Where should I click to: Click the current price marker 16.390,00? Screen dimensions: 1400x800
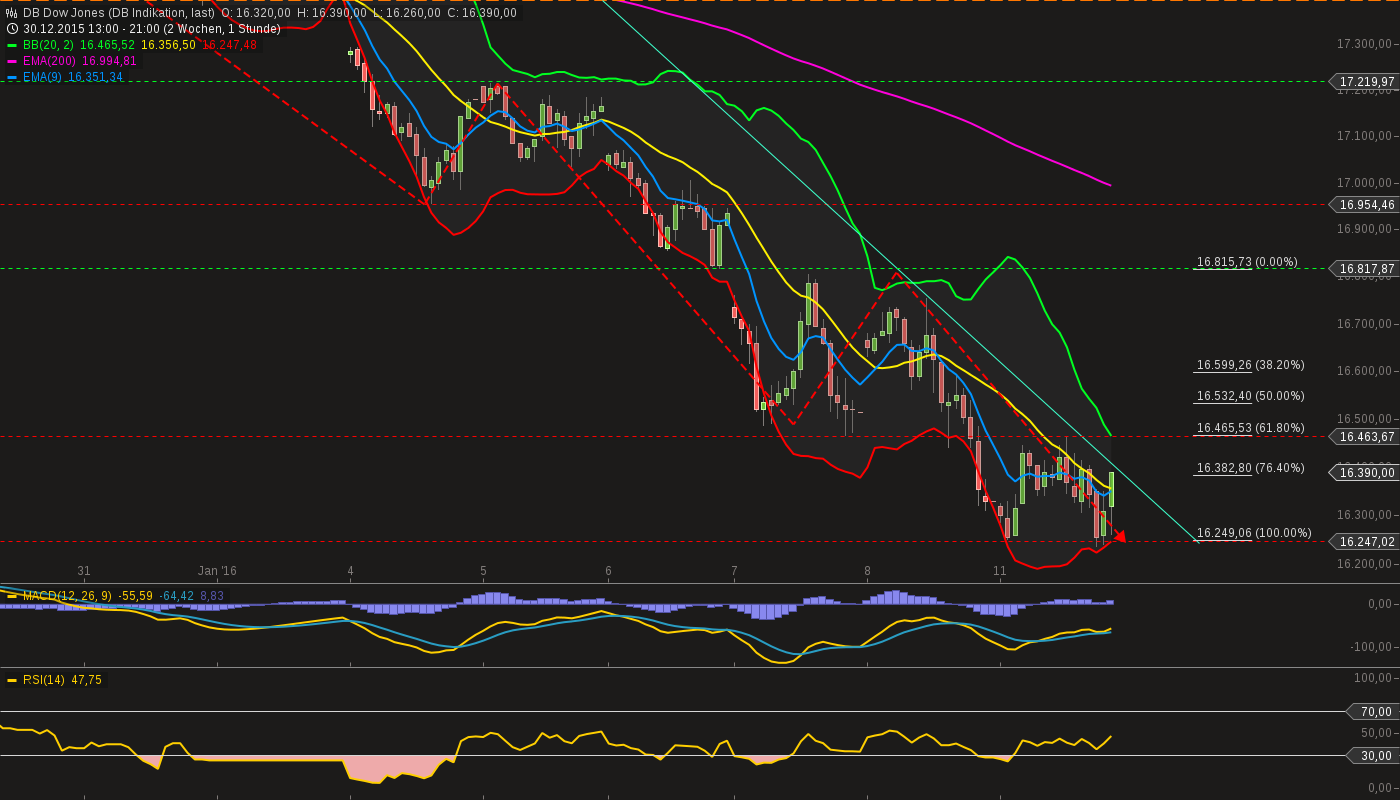click(1362, 472)
